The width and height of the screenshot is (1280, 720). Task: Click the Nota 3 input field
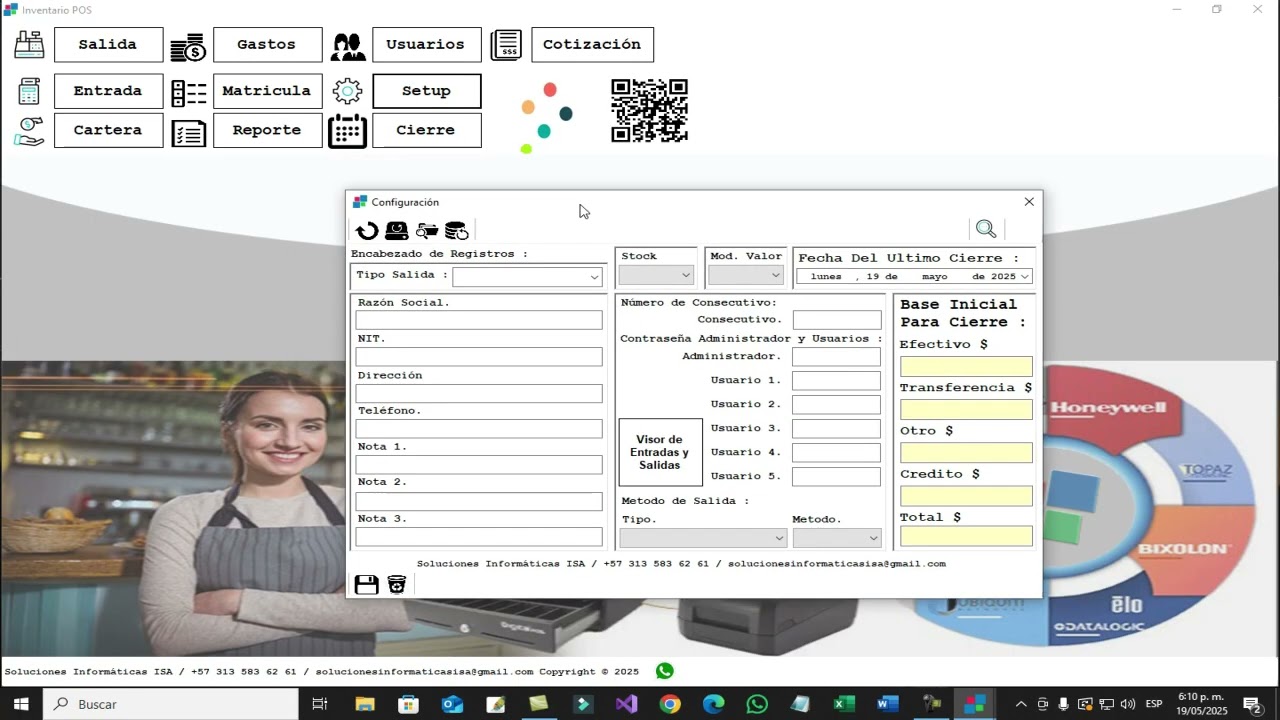pyautogui.click(x=479, y=536)
